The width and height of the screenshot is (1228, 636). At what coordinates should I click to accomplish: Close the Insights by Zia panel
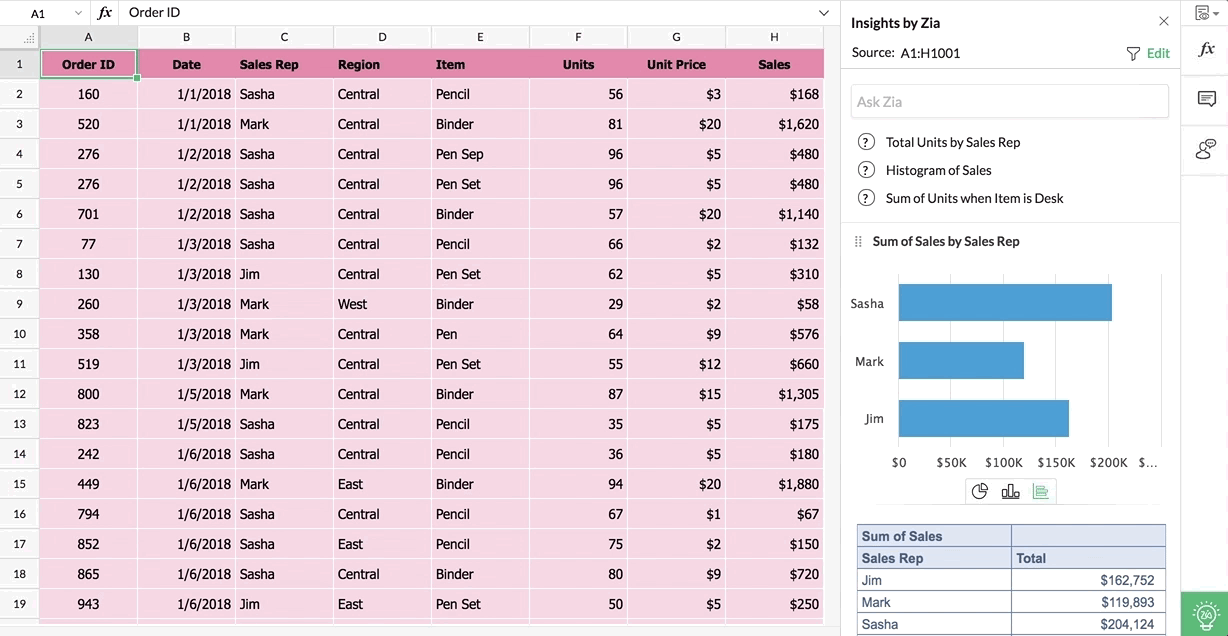1163,20
